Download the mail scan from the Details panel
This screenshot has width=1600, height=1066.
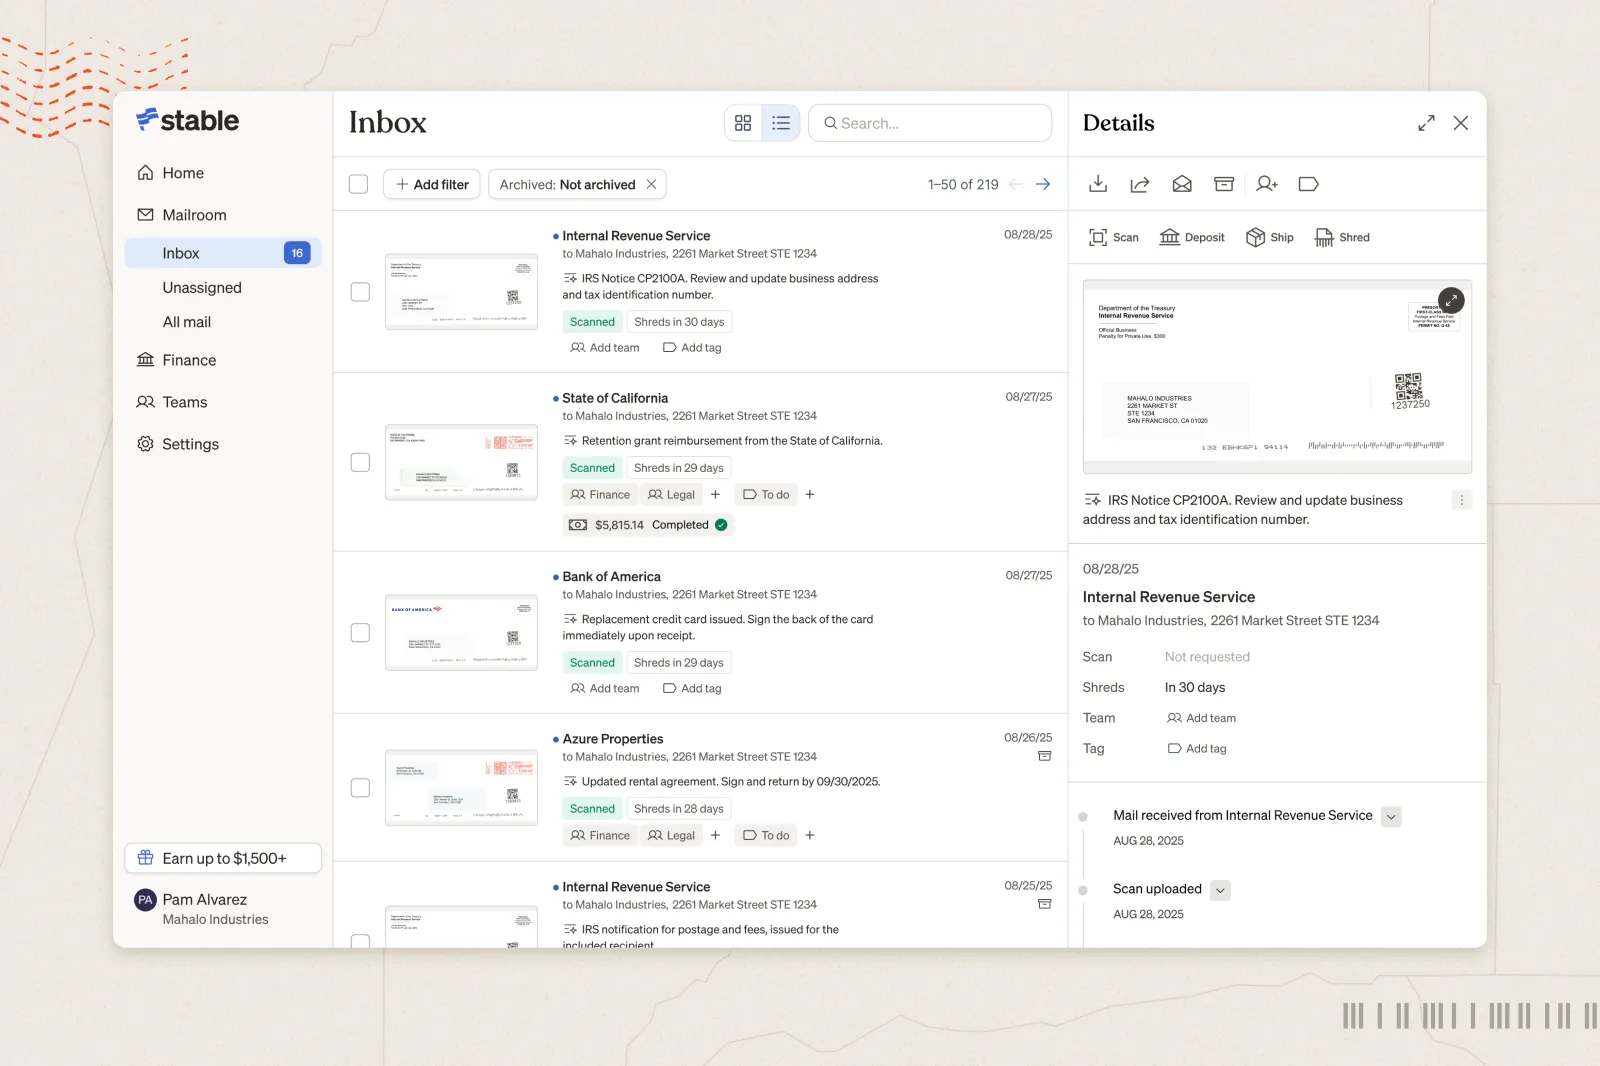click(1098, 184)
